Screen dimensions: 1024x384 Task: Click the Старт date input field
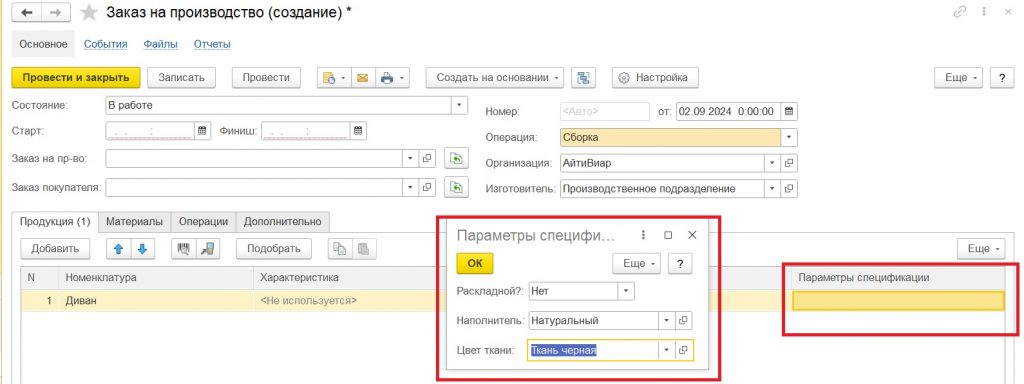150,131
